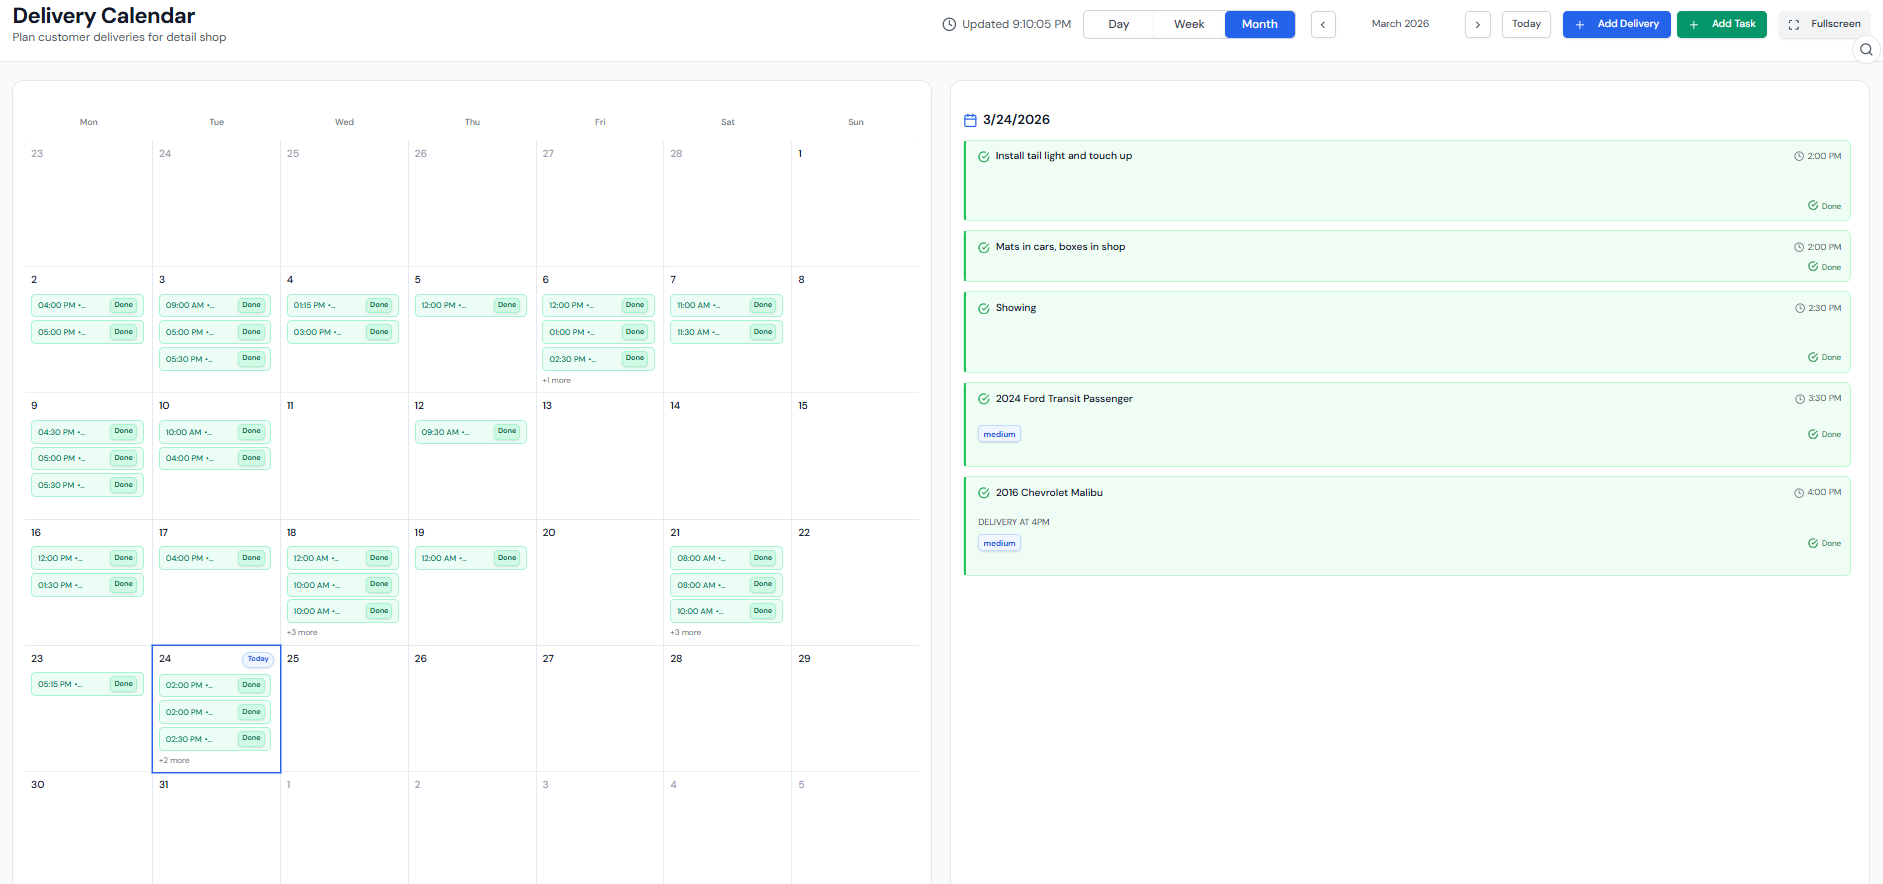
Task: Click the calendar icon next to 3/24/2026
Action: (x=970, y=120)
